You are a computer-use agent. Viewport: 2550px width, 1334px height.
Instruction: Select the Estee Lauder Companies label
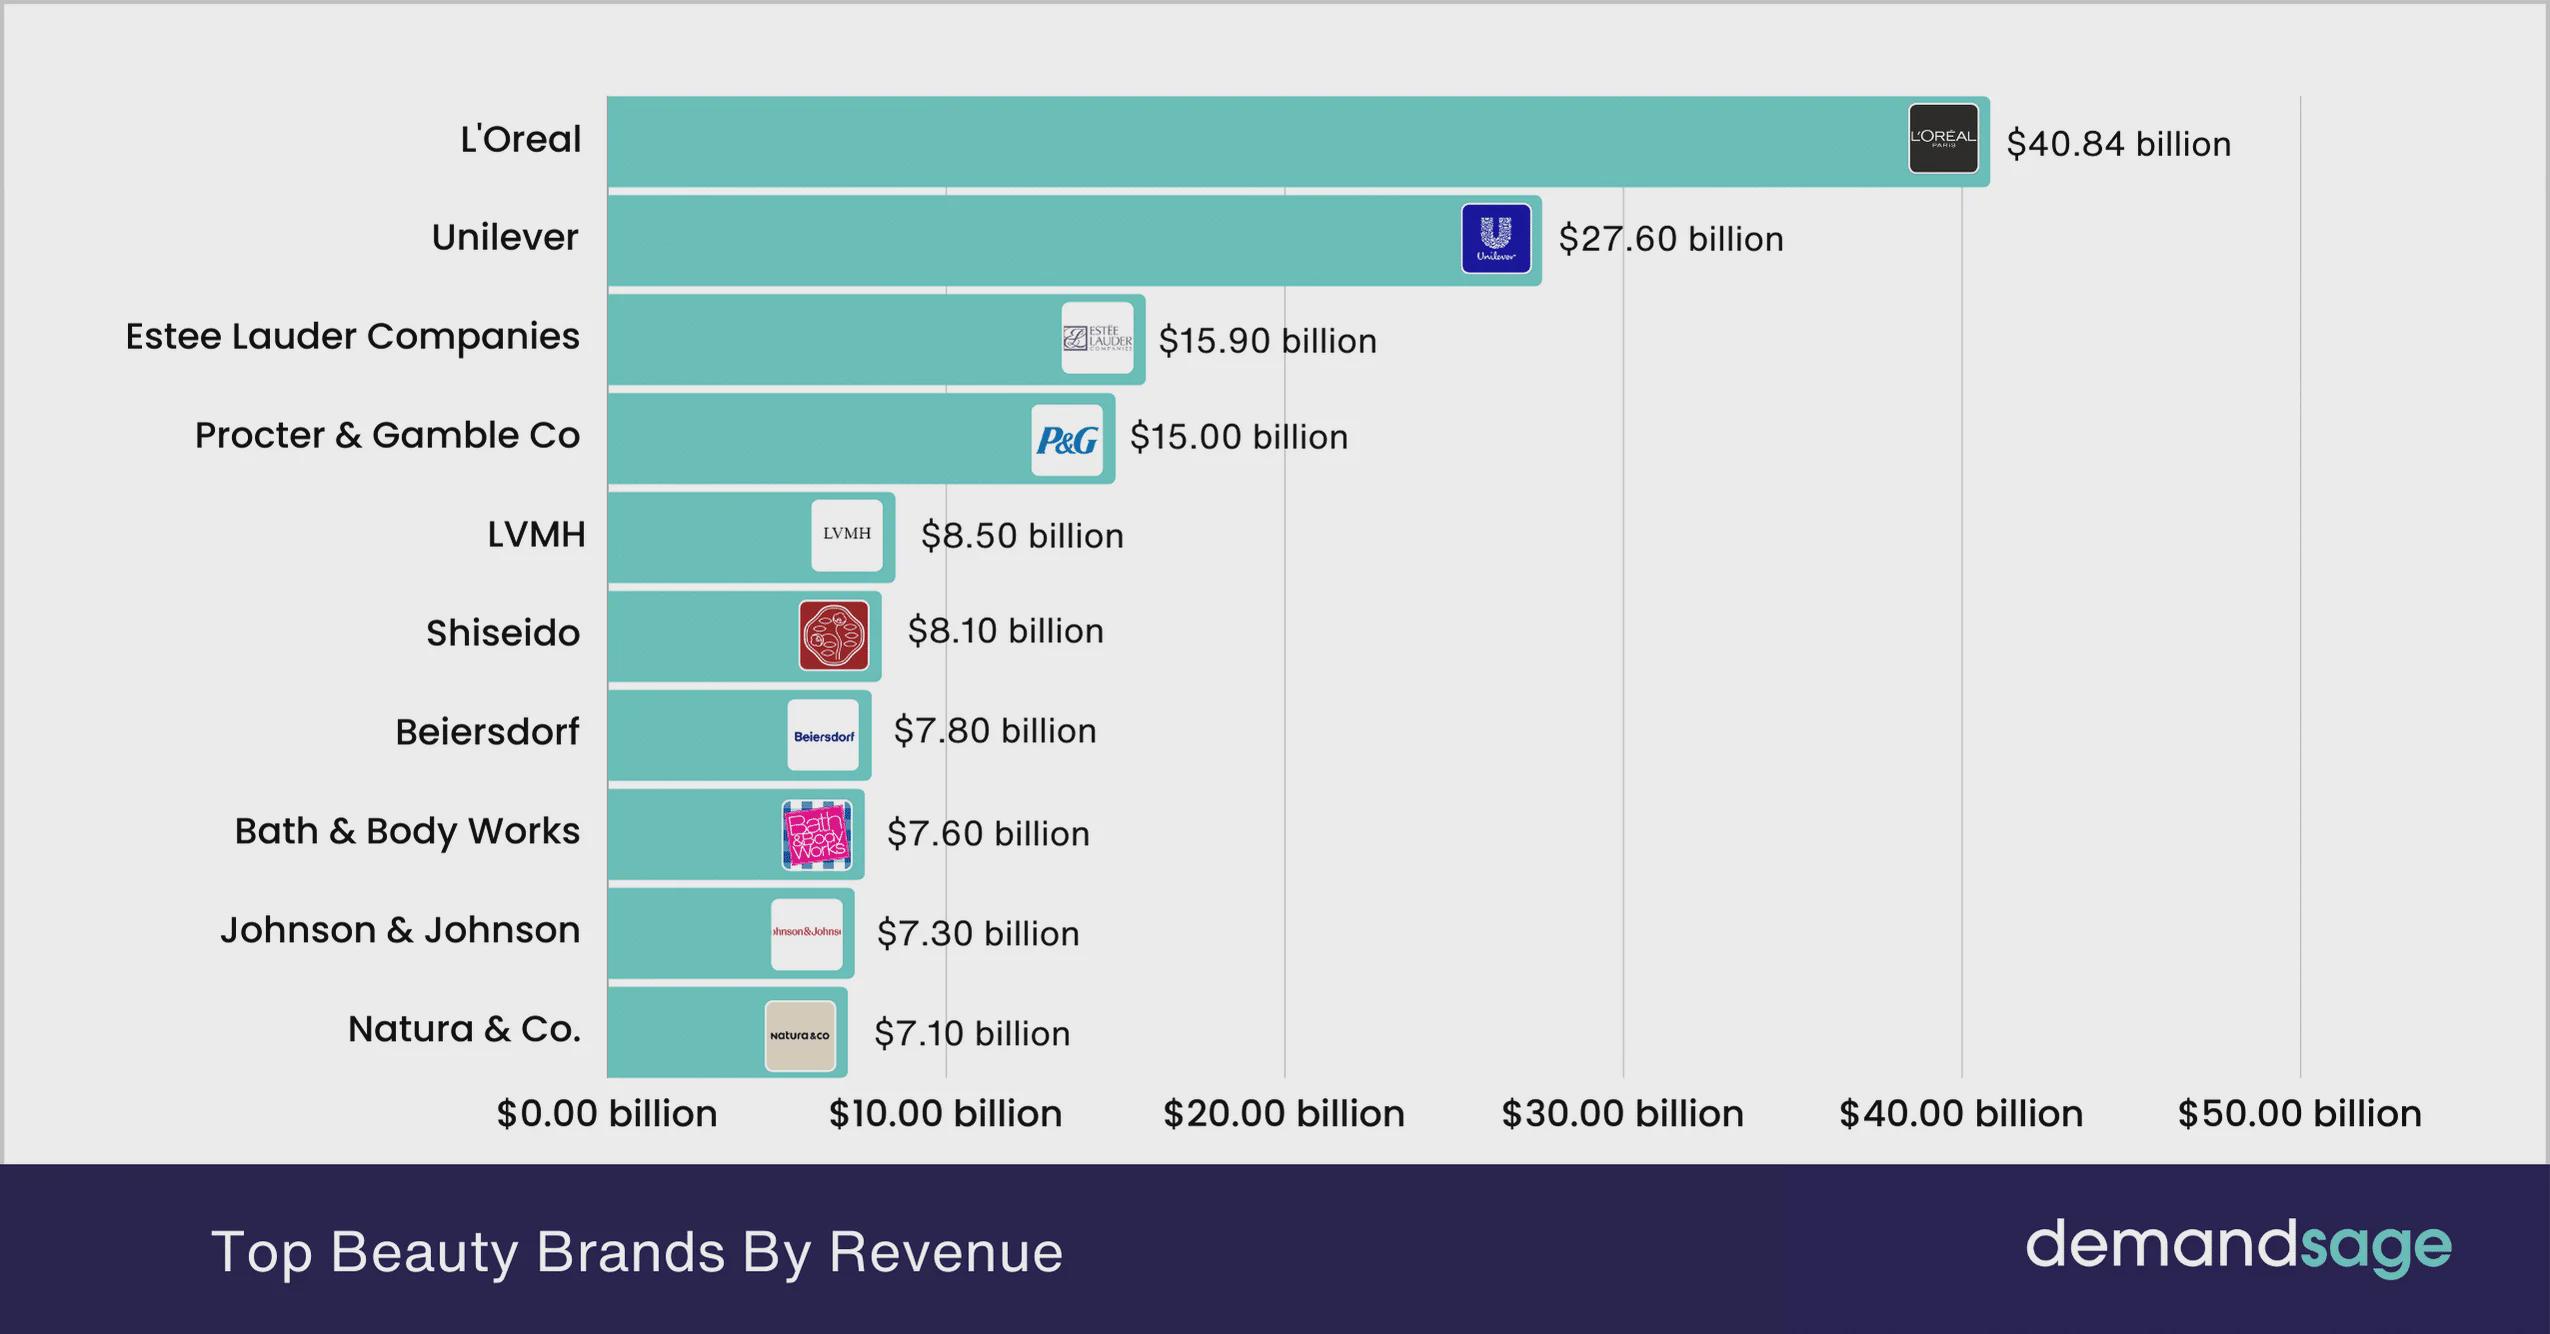352,336
